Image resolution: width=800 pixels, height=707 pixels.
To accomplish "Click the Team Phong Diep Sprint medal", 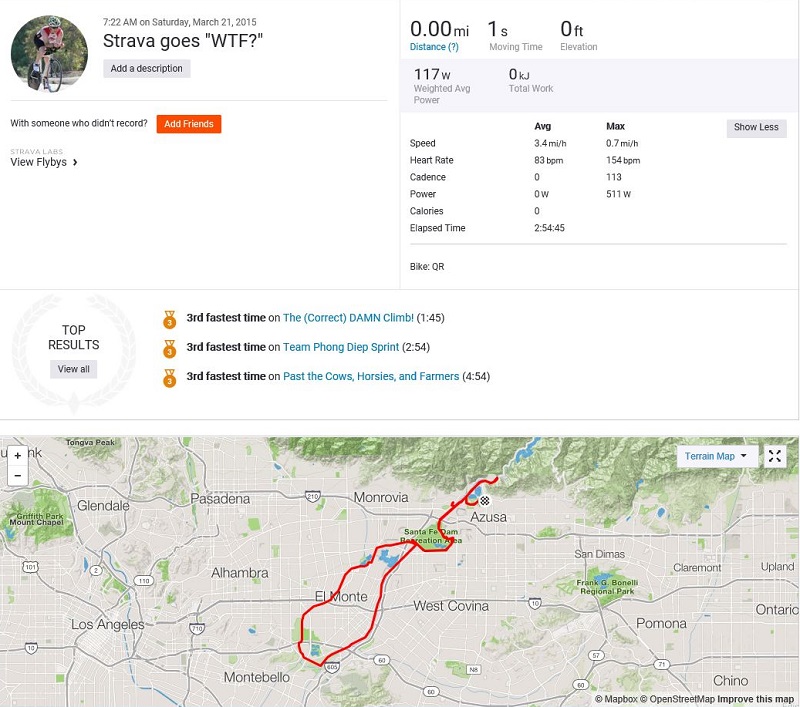I will point(169,348).
